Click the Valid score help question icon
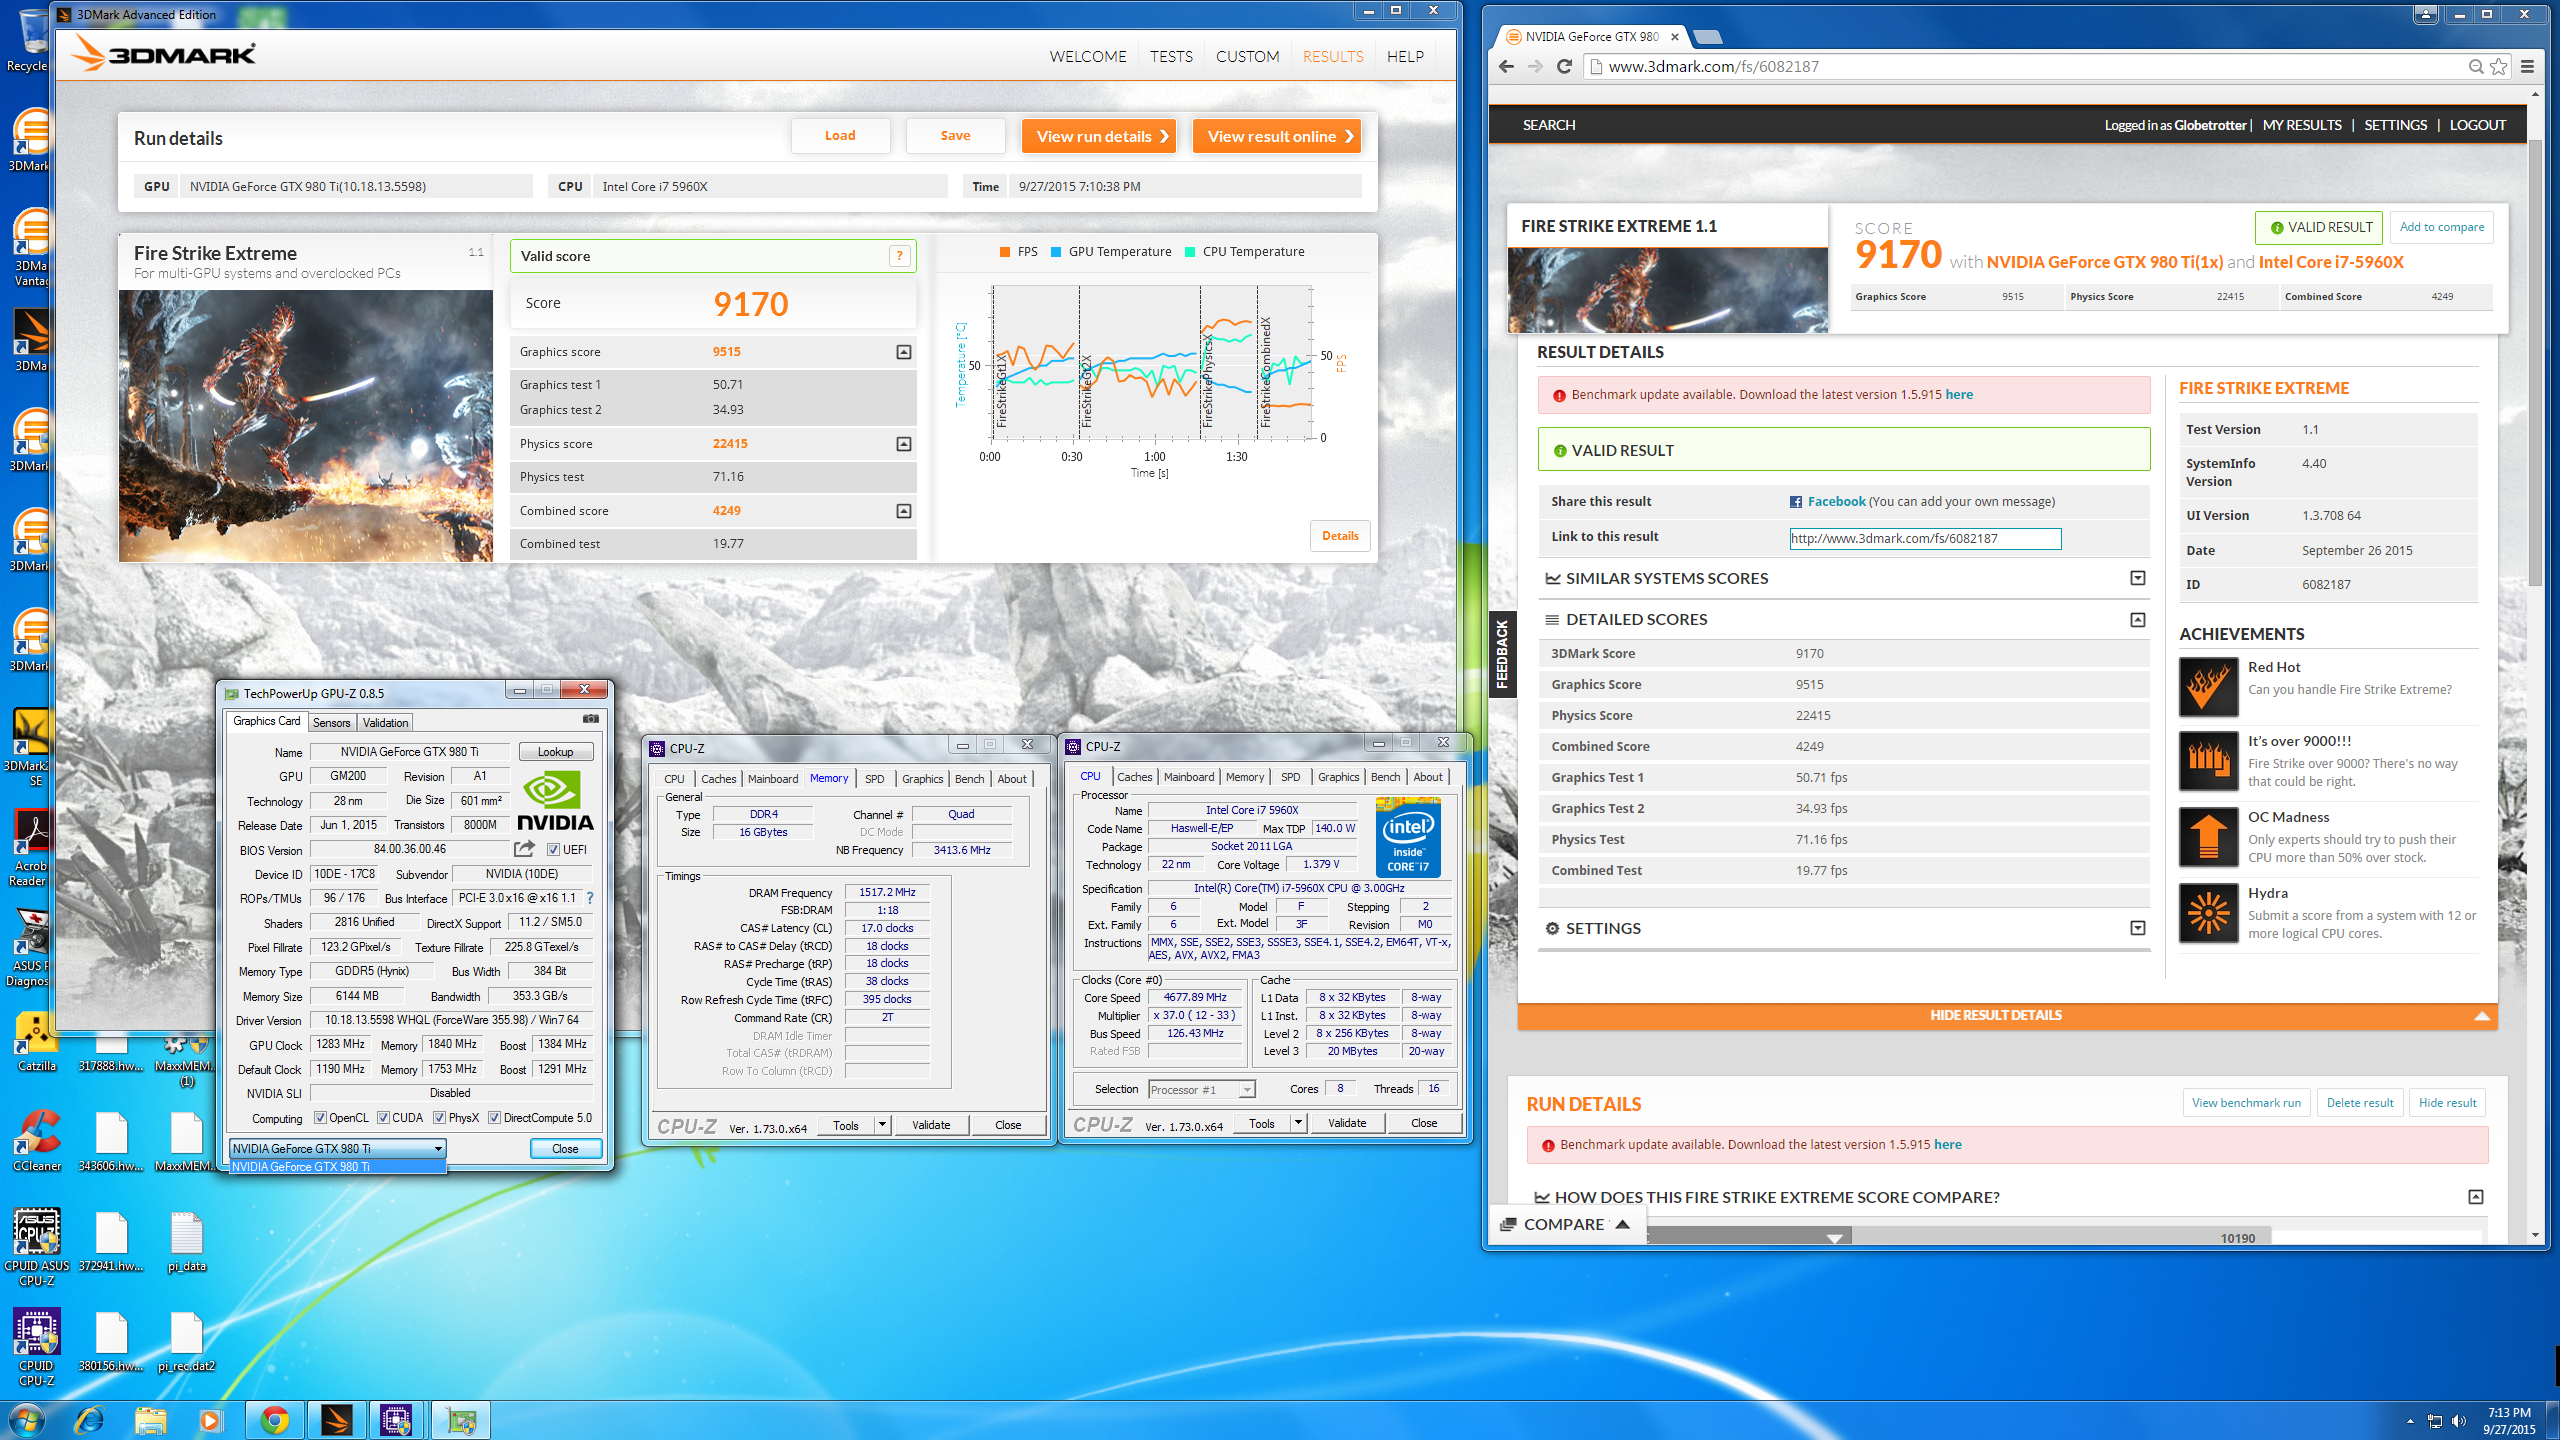 click(x=899, y=256)
